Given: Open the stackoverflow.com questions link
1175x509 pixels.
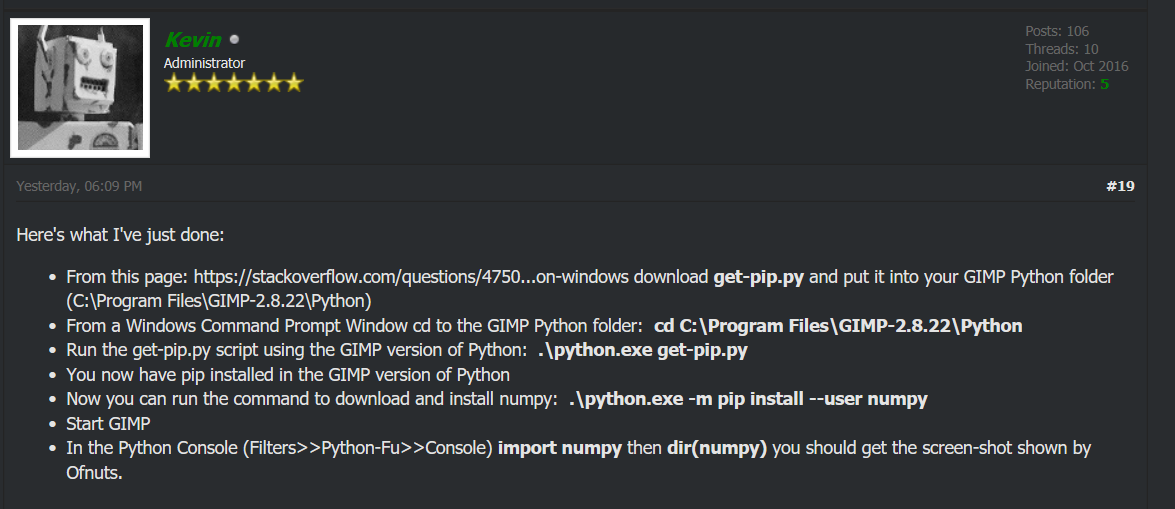Looking at the screenshot, I should click(411, 277).
